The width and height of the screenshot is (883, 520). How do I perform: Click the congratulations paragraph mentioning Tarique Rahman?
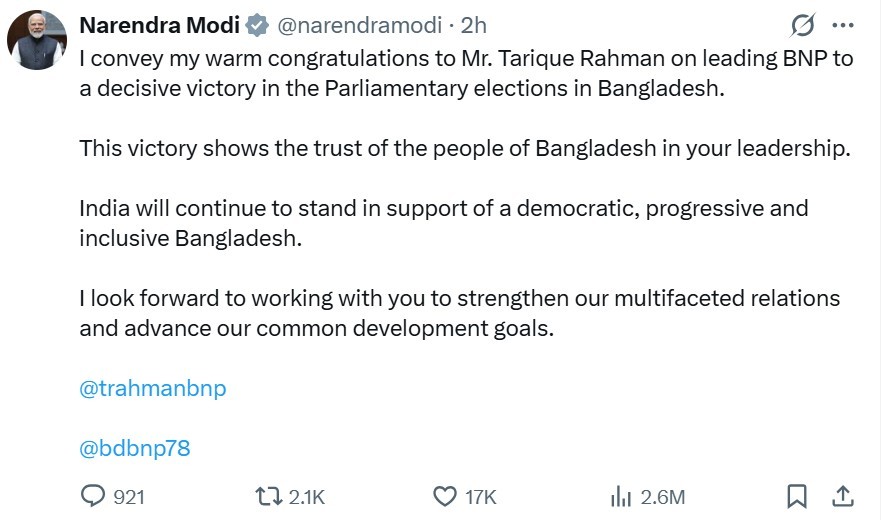[x=465, y=72]
